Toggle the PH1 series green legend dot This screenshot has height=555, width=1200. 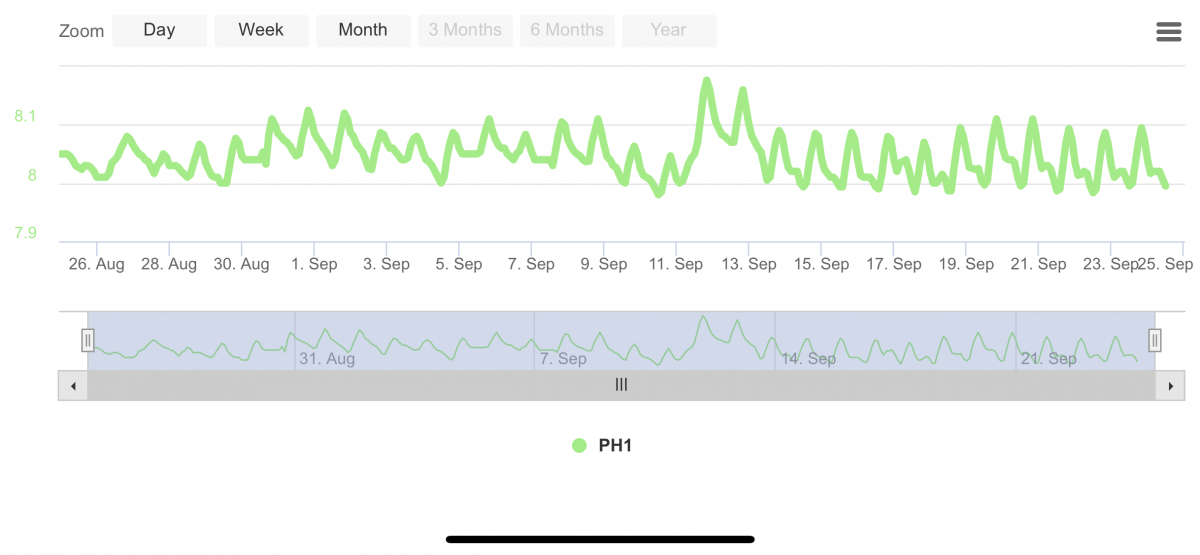(579, 446)
